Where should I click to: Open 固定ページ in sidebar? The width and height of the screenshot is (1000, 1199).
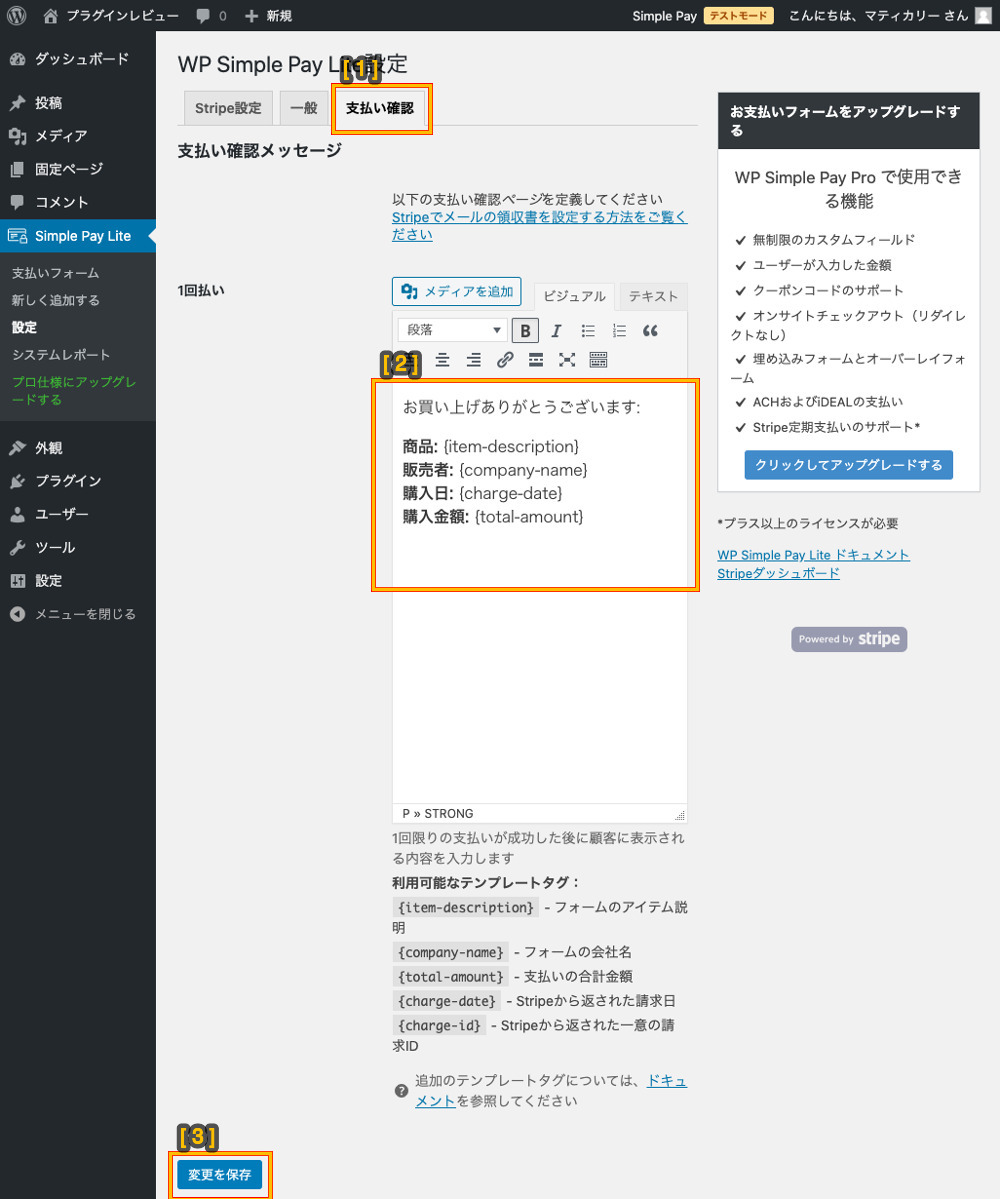click(78, 169)
